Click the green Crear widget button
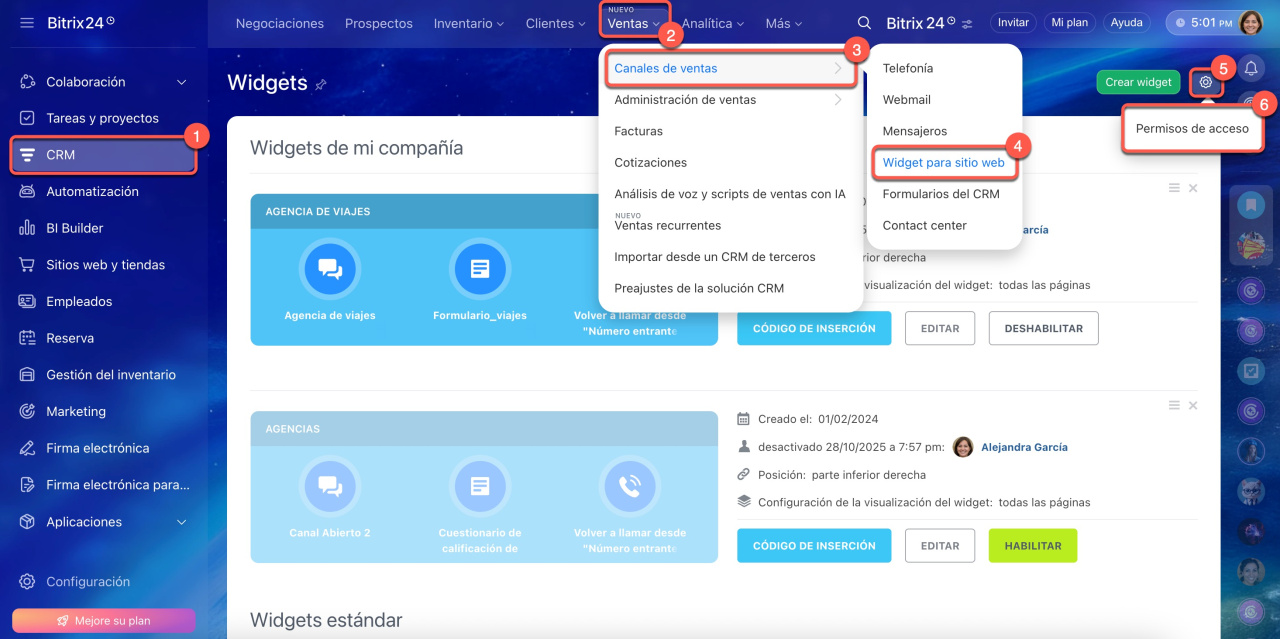Viewport: 1280px width, 639px height. [1138, 82]
